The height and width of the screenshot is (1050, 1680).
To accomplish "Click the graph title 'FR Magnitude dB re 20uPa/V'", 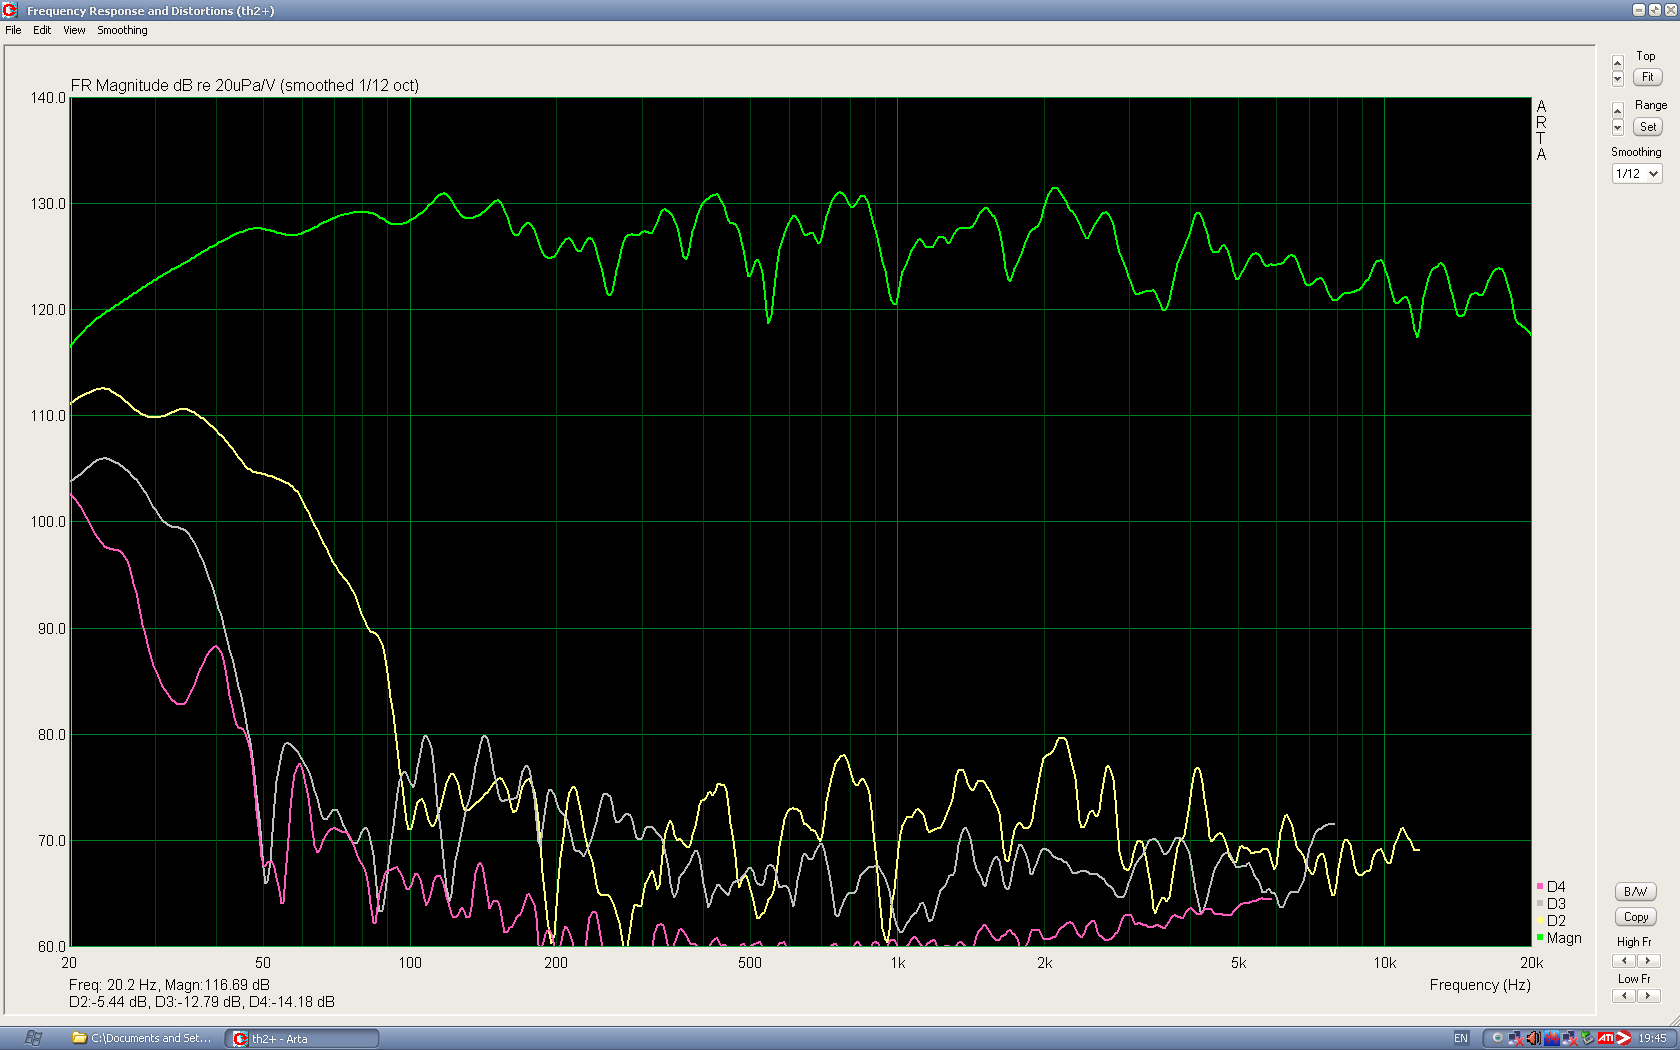I will 173,86.
